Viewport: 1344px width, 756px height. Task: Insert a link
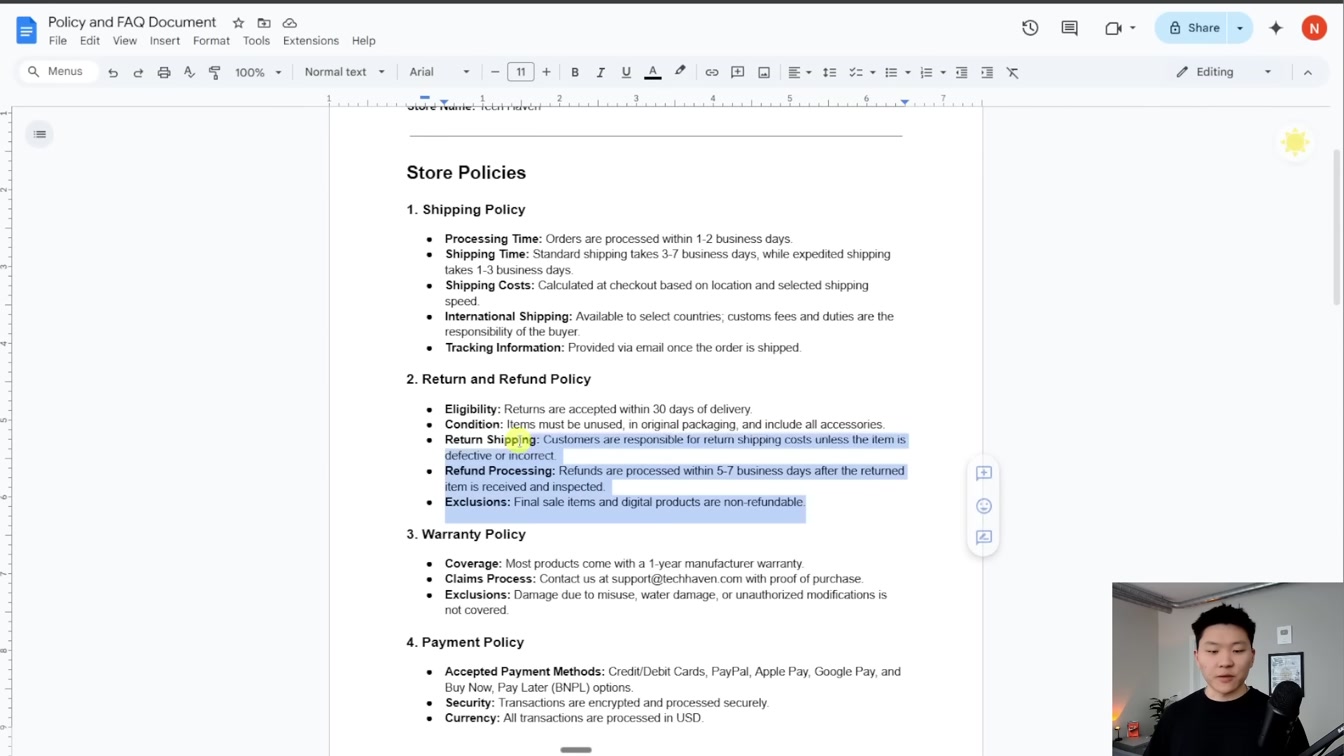tap(712, 72)
